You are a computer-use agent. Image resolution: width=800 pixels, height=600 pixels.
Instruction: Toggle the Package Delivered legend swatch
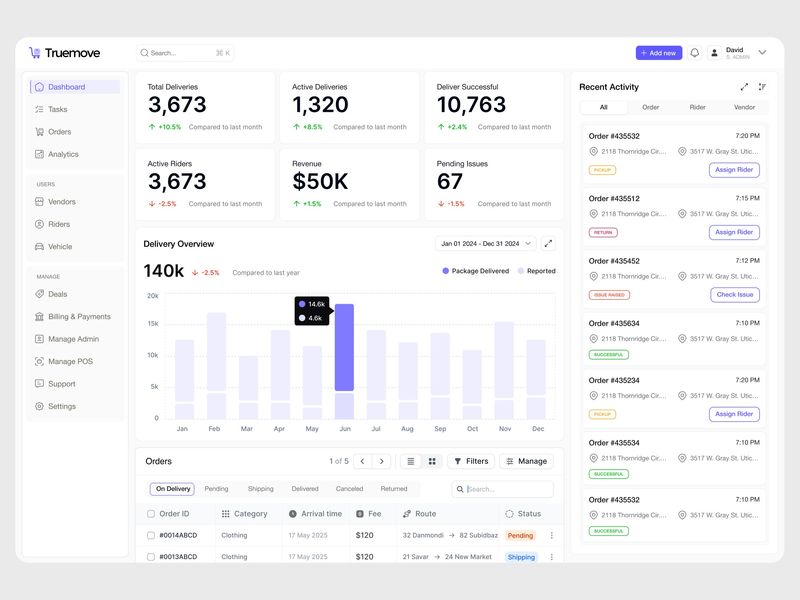click(x=444, y=271)
